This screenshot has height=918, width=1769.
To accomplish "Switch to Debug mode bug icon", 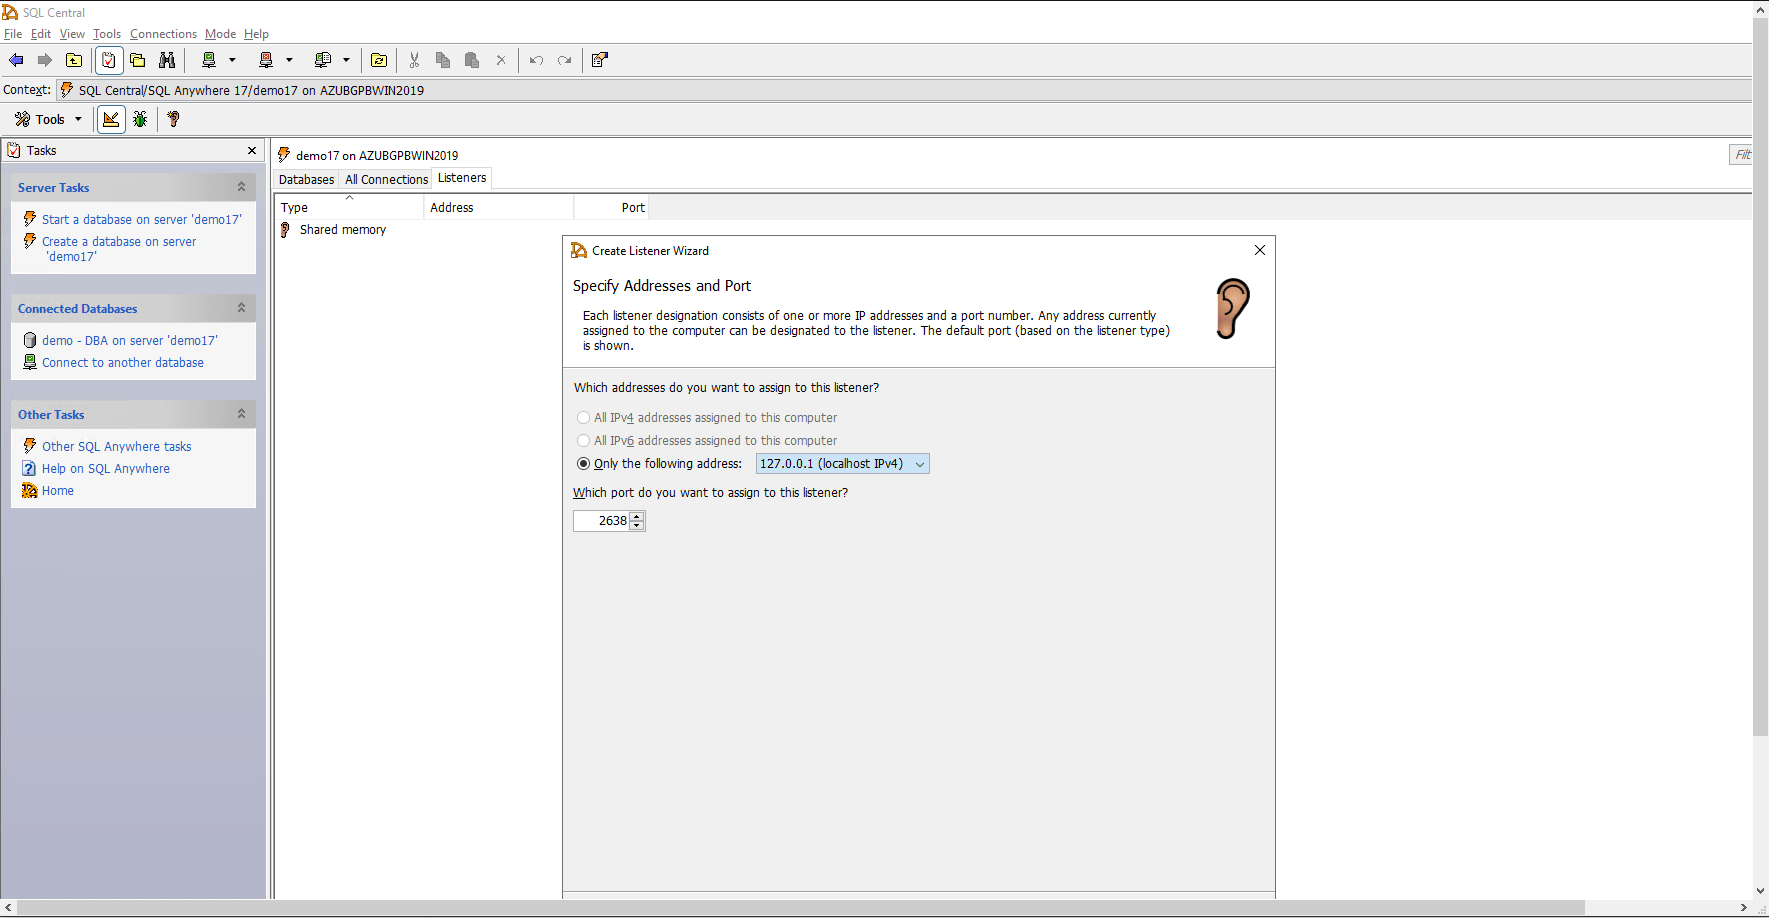I will pos(140,119).
